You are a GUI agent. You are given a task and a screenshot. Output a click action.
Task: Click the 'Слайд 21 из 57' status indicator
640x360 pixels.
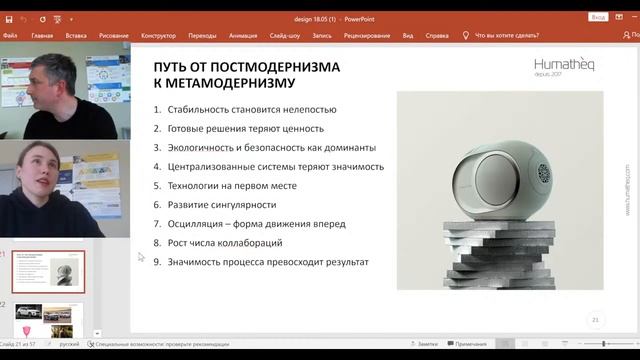point(18,344)
